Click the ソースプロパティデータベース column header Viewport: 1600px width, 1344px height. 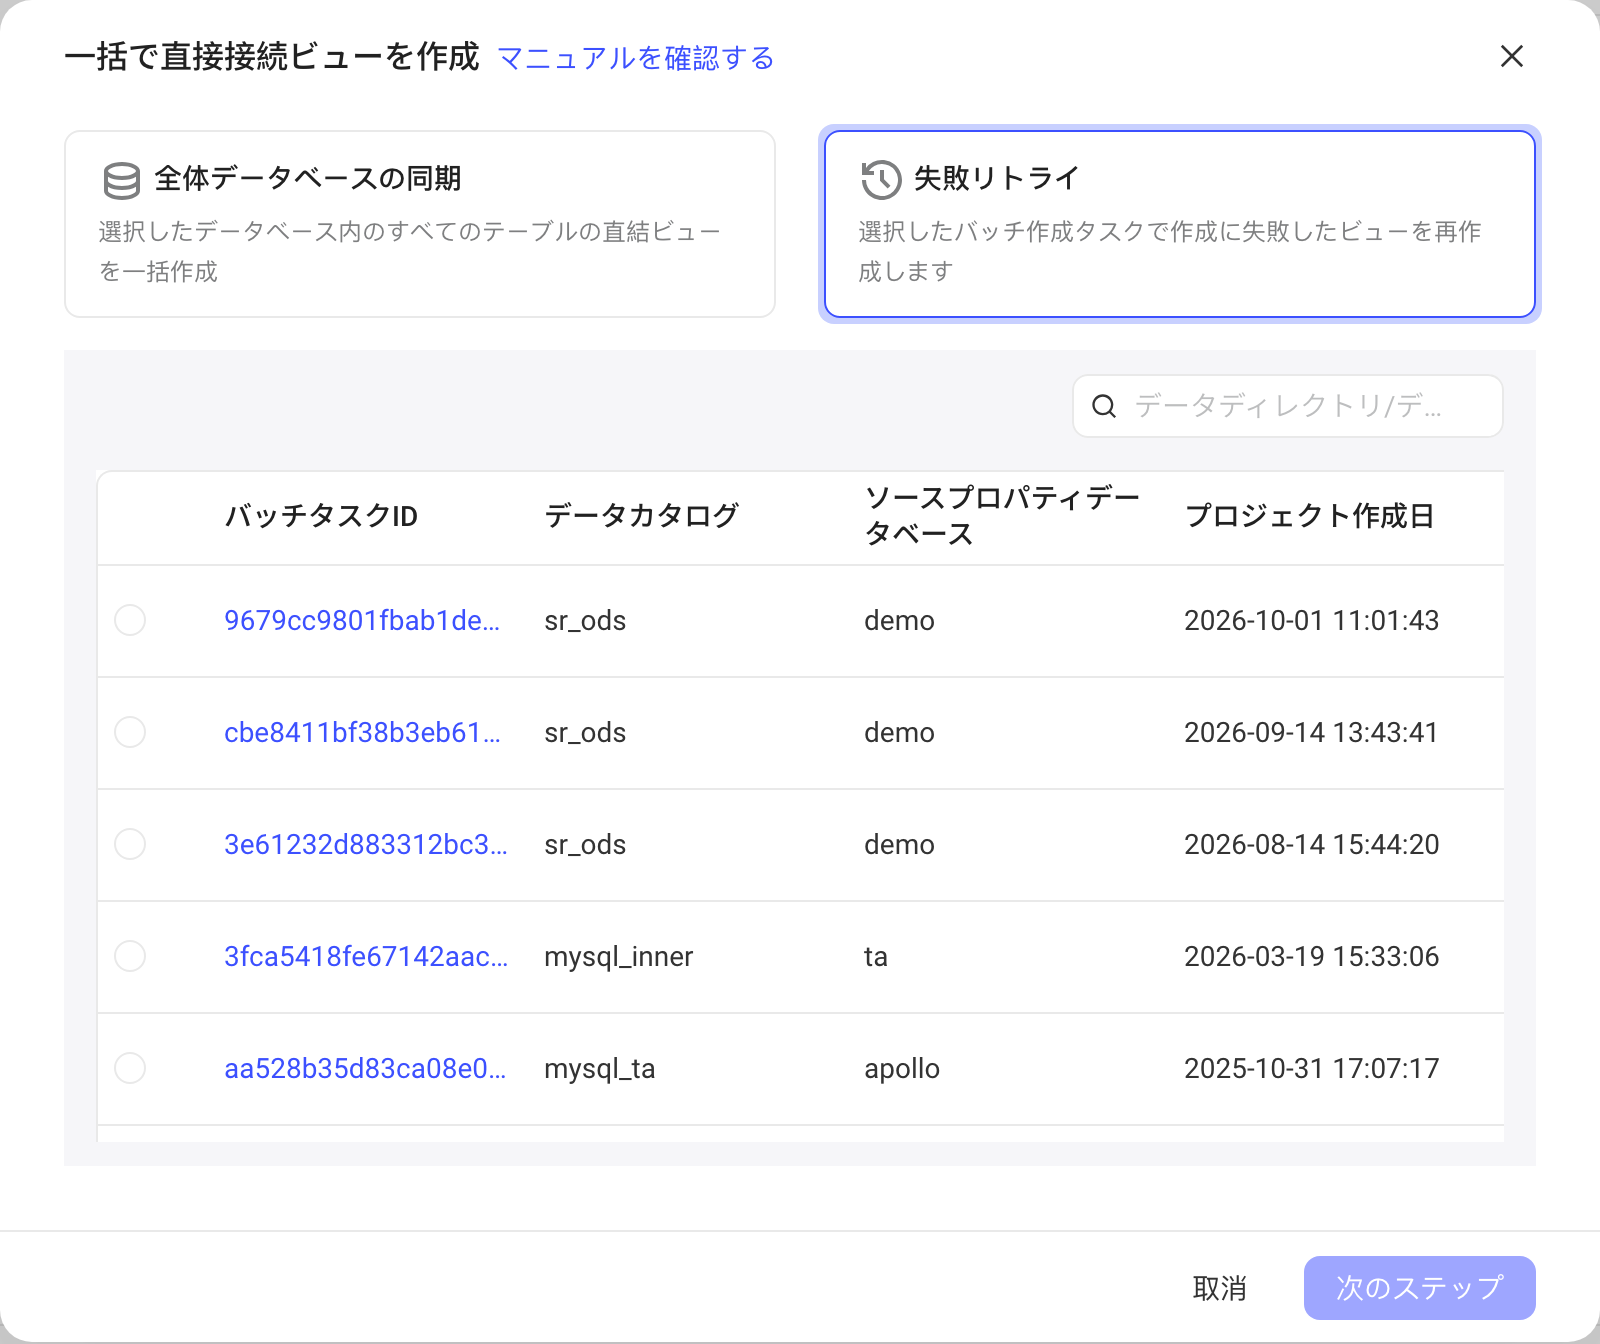[1001, 516]
